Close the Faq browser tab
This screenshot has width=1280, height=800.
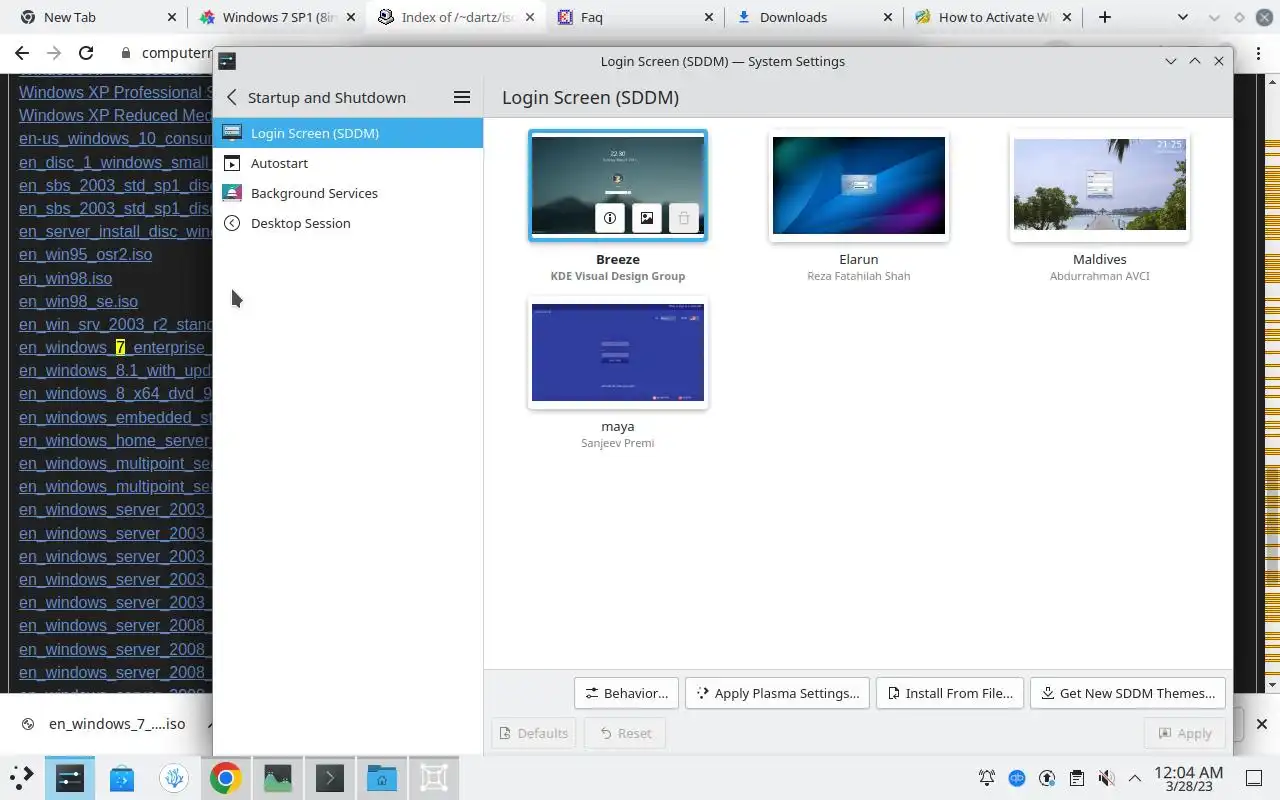(x=709, y=17)
